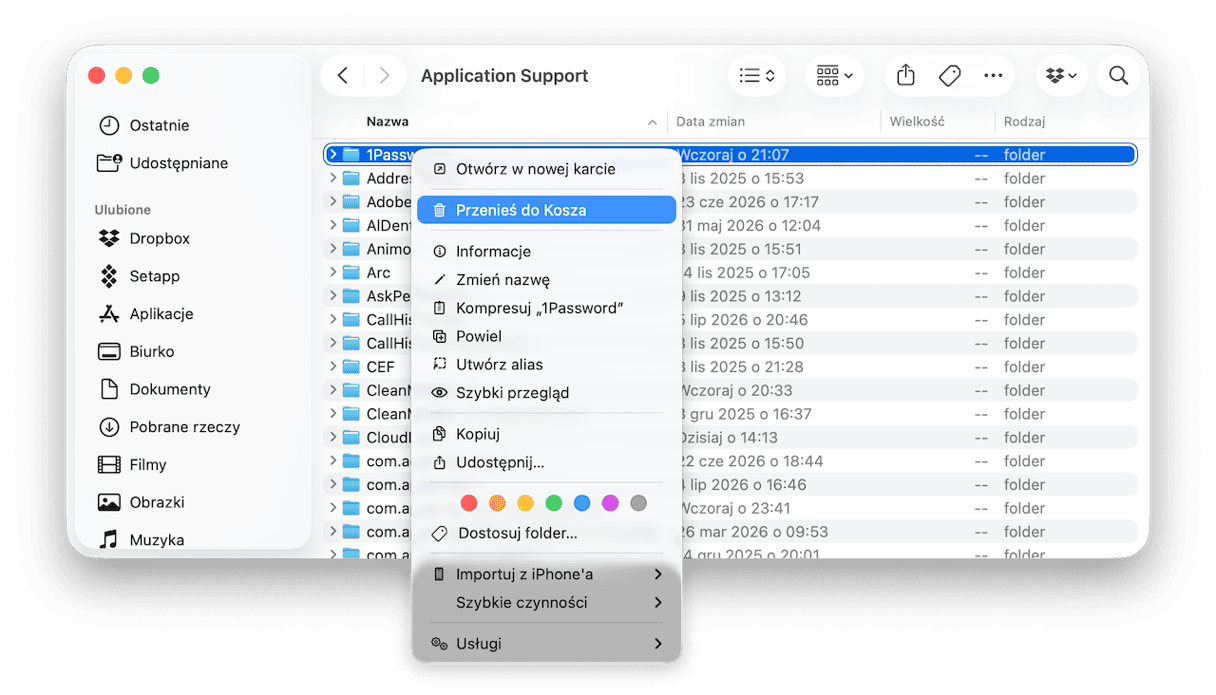Image resolution: width=1216 pixels, height=695 pixels.
Task: Click the tag toolbar icon
Action: (950, 76)
